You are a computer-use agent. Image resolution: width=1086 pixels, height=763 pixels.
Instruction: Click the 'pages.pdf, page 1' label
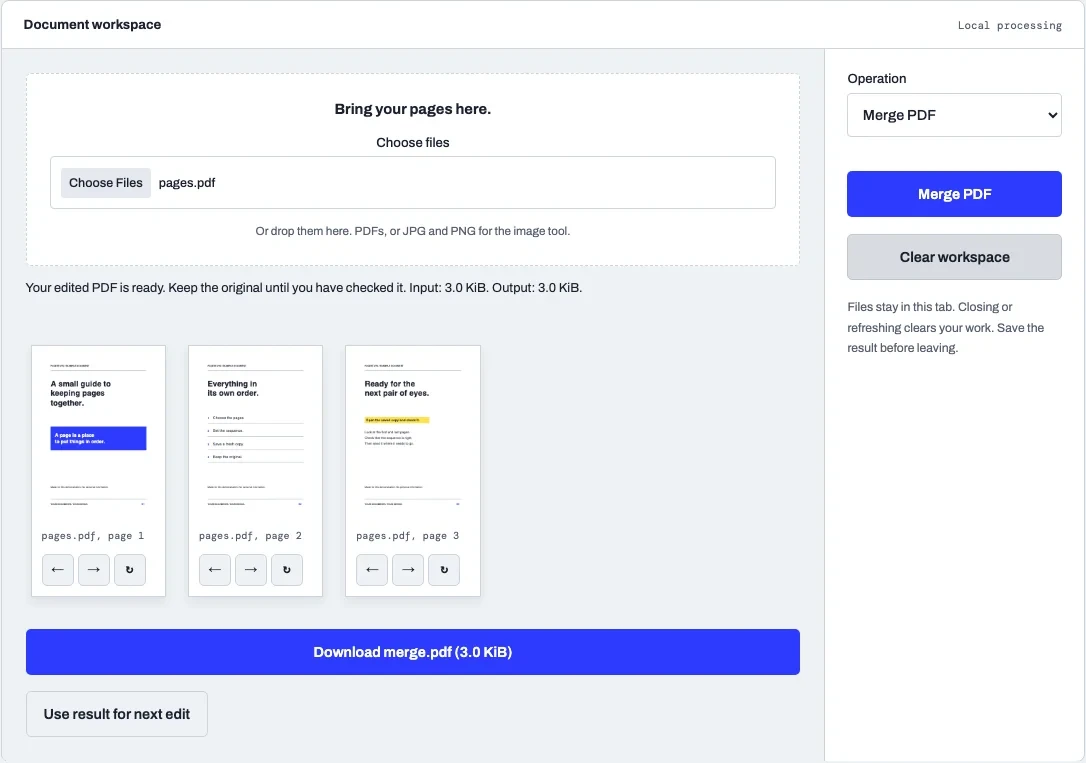click(x=93, y=536)
